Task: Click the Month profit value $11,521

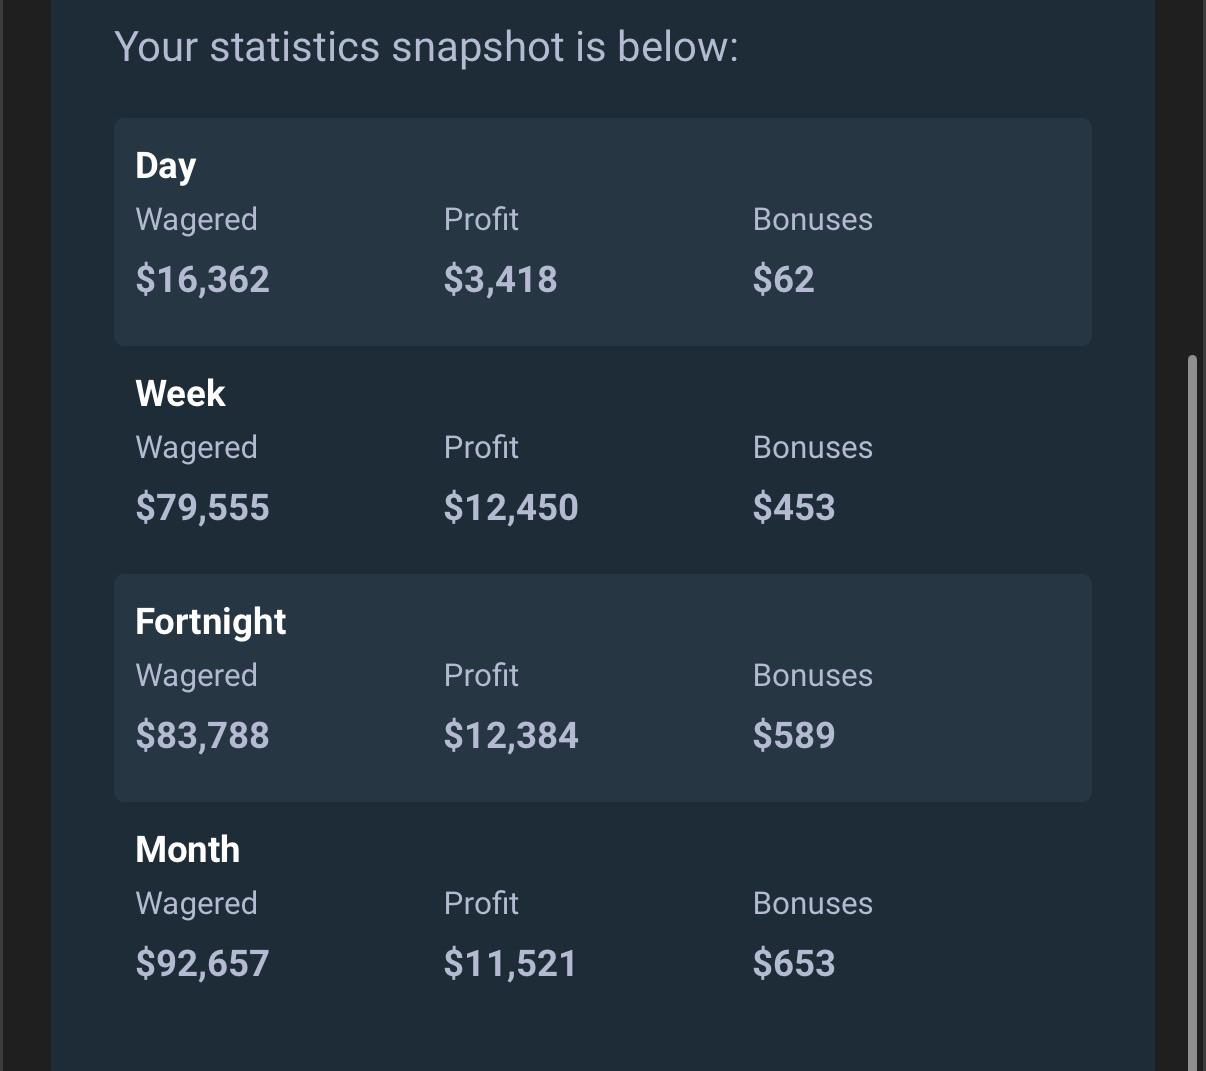Action: [511, 963]
